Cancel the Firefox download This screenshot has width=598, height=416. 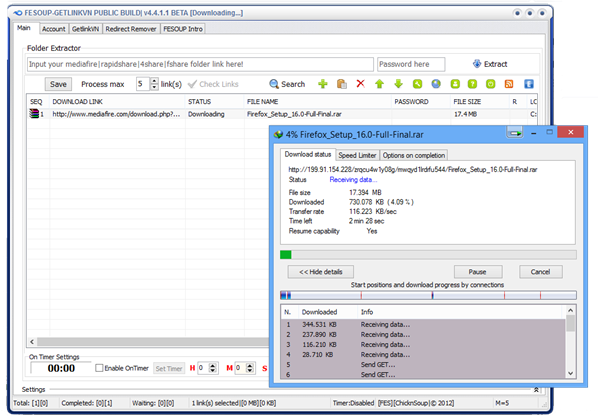(540, 271)
